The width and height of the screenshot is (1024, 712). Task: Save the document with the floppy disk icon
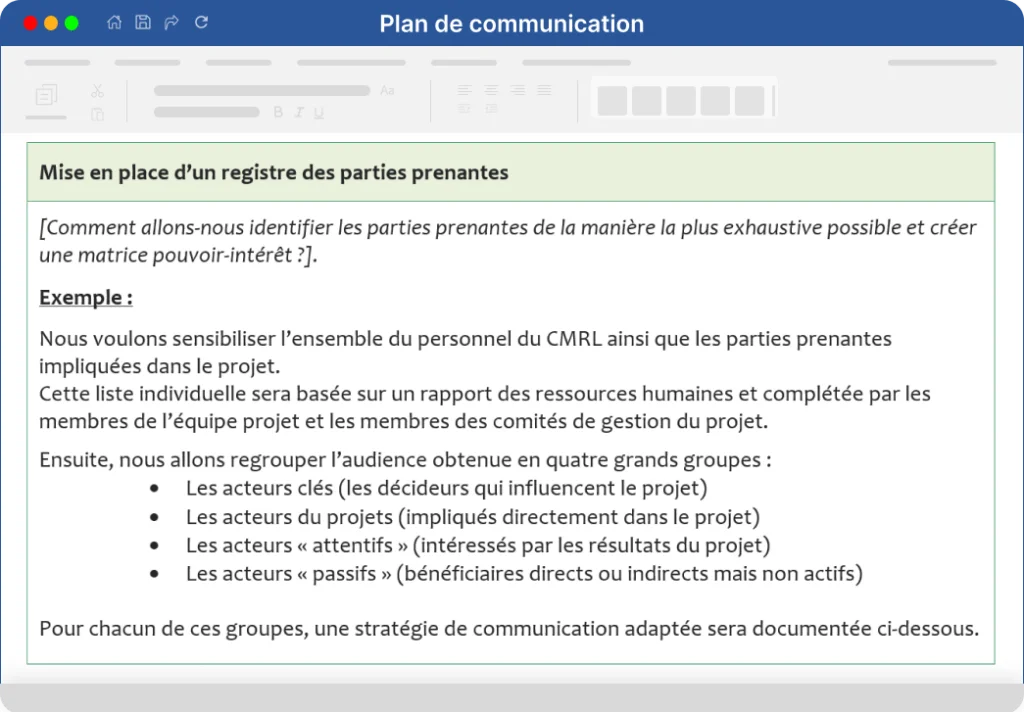pyautogui.click(x=143, y=22)
